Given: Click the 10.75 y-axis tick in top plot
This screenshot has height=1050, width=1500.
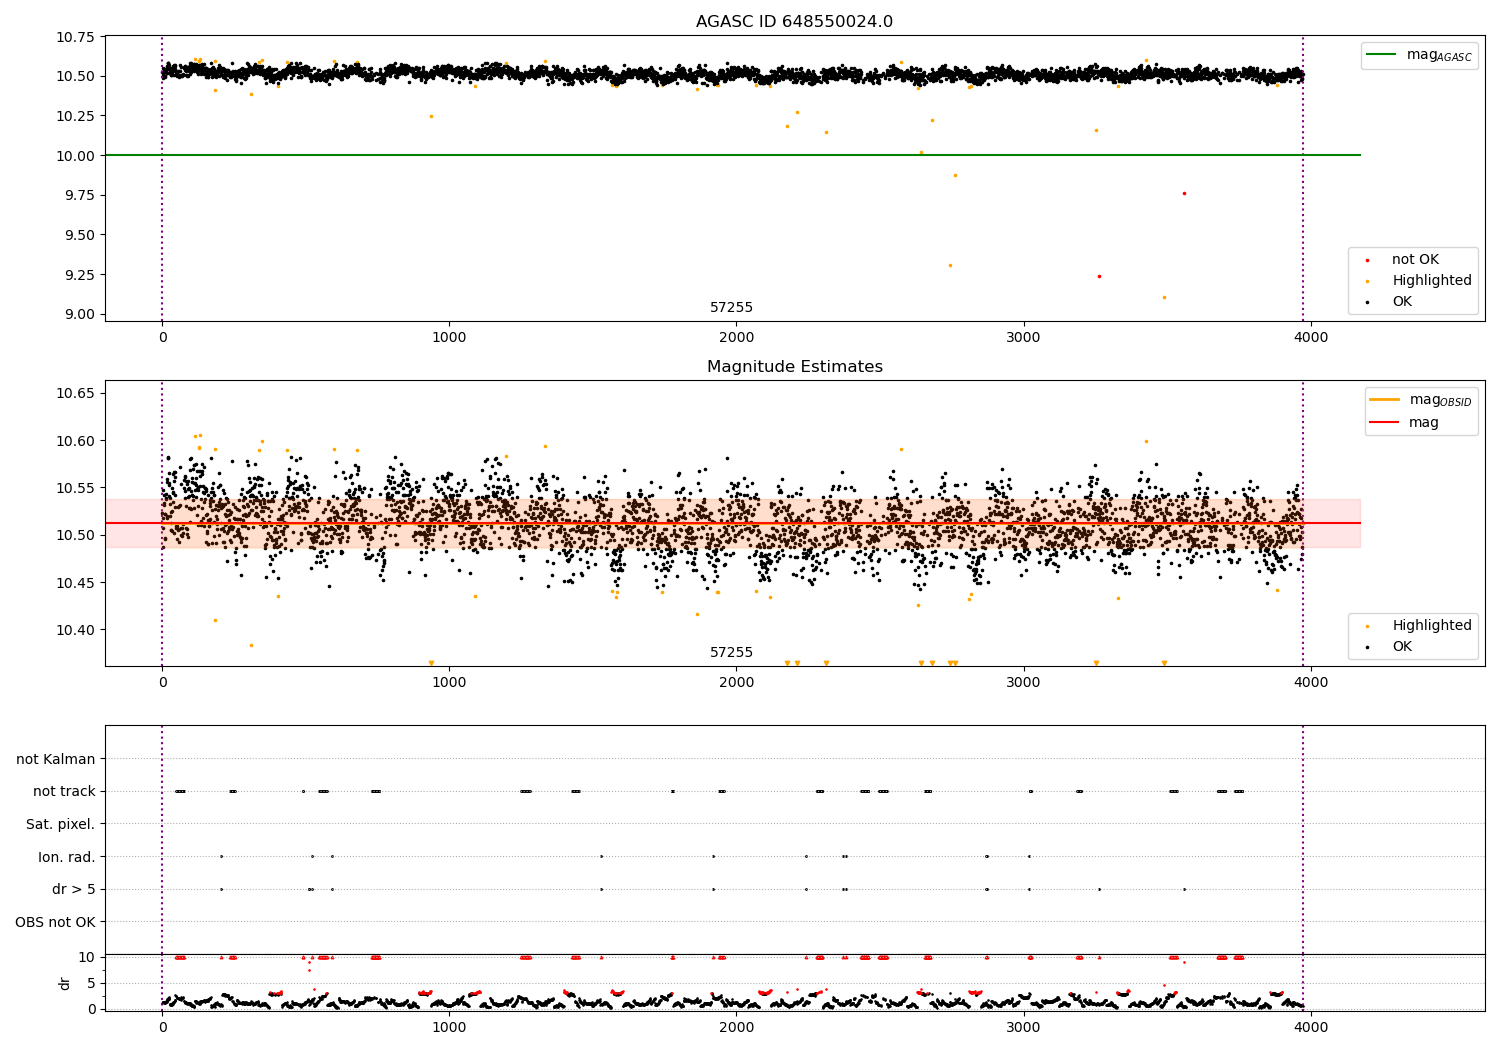Looking at the screenshot, I should tap(75, 37).
